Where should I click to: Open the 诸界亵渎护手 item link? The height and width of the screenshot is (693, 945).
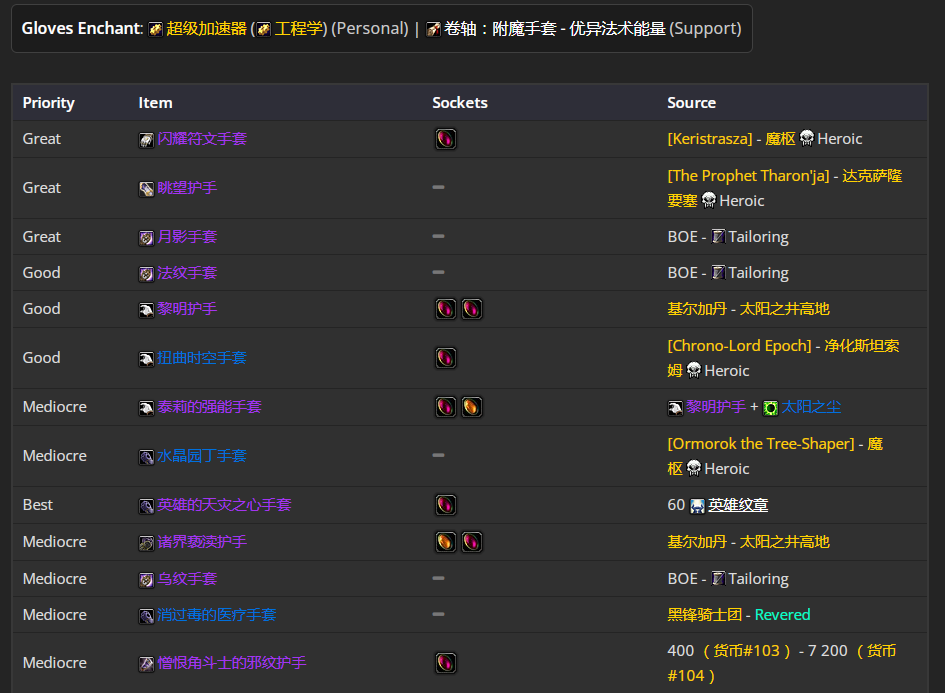pyautogui.click(x=202, y=542)
